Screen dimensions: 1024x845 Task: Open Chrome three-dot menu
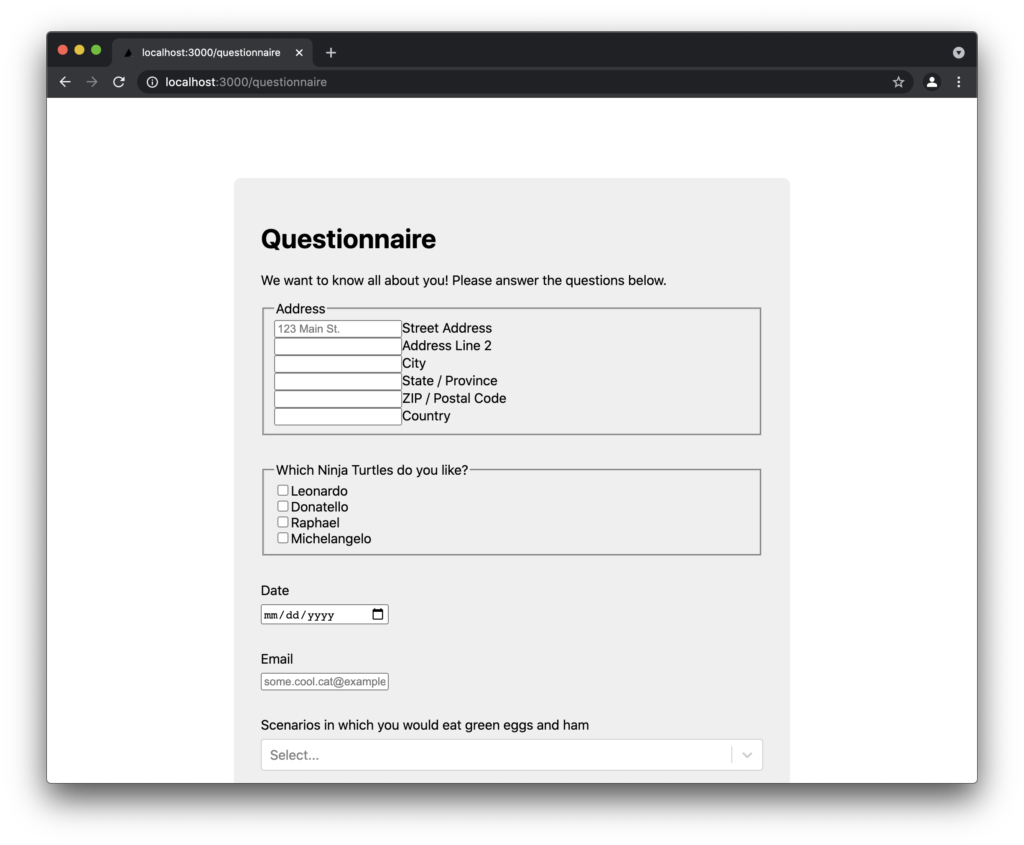(x=958, y=82)
